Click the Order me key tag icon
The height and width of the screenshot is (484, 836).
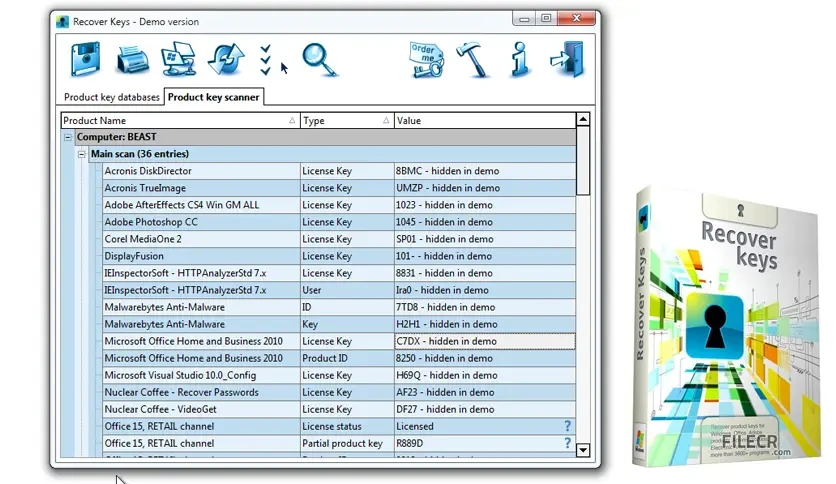click(427, 60)
